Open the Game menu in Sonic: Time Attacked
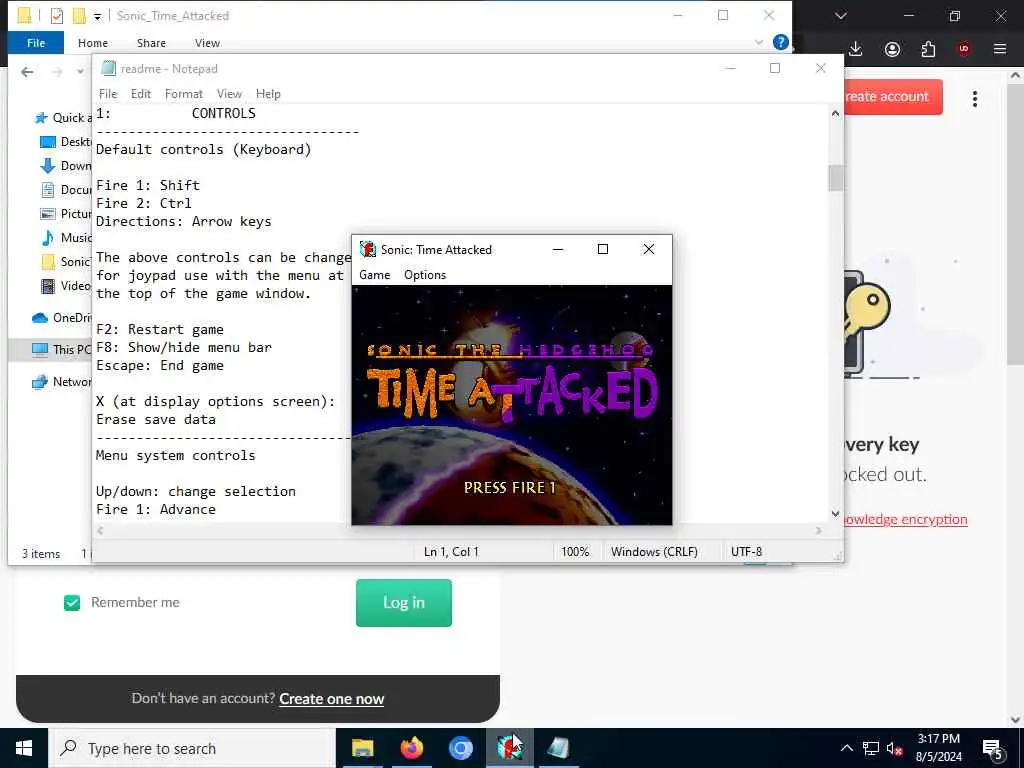Screen dimensions: 1024x768 pyautogui.click(x=374, y=275)
